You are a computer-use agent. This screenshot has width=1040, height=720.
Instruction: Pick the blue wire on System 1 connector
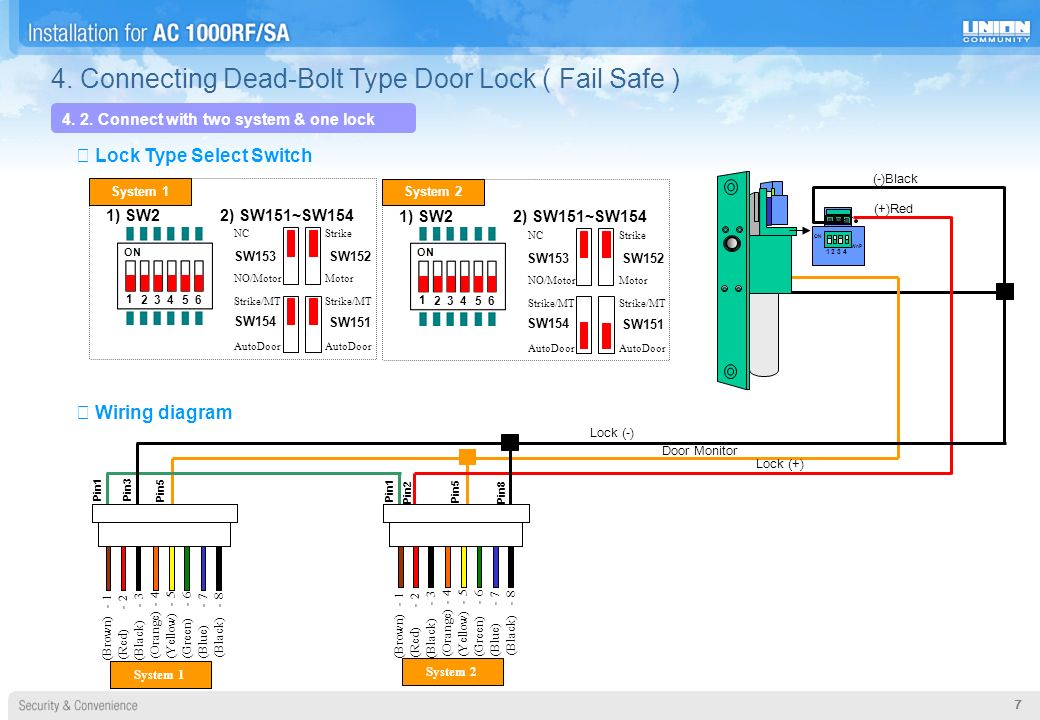(x=203, y=568)
